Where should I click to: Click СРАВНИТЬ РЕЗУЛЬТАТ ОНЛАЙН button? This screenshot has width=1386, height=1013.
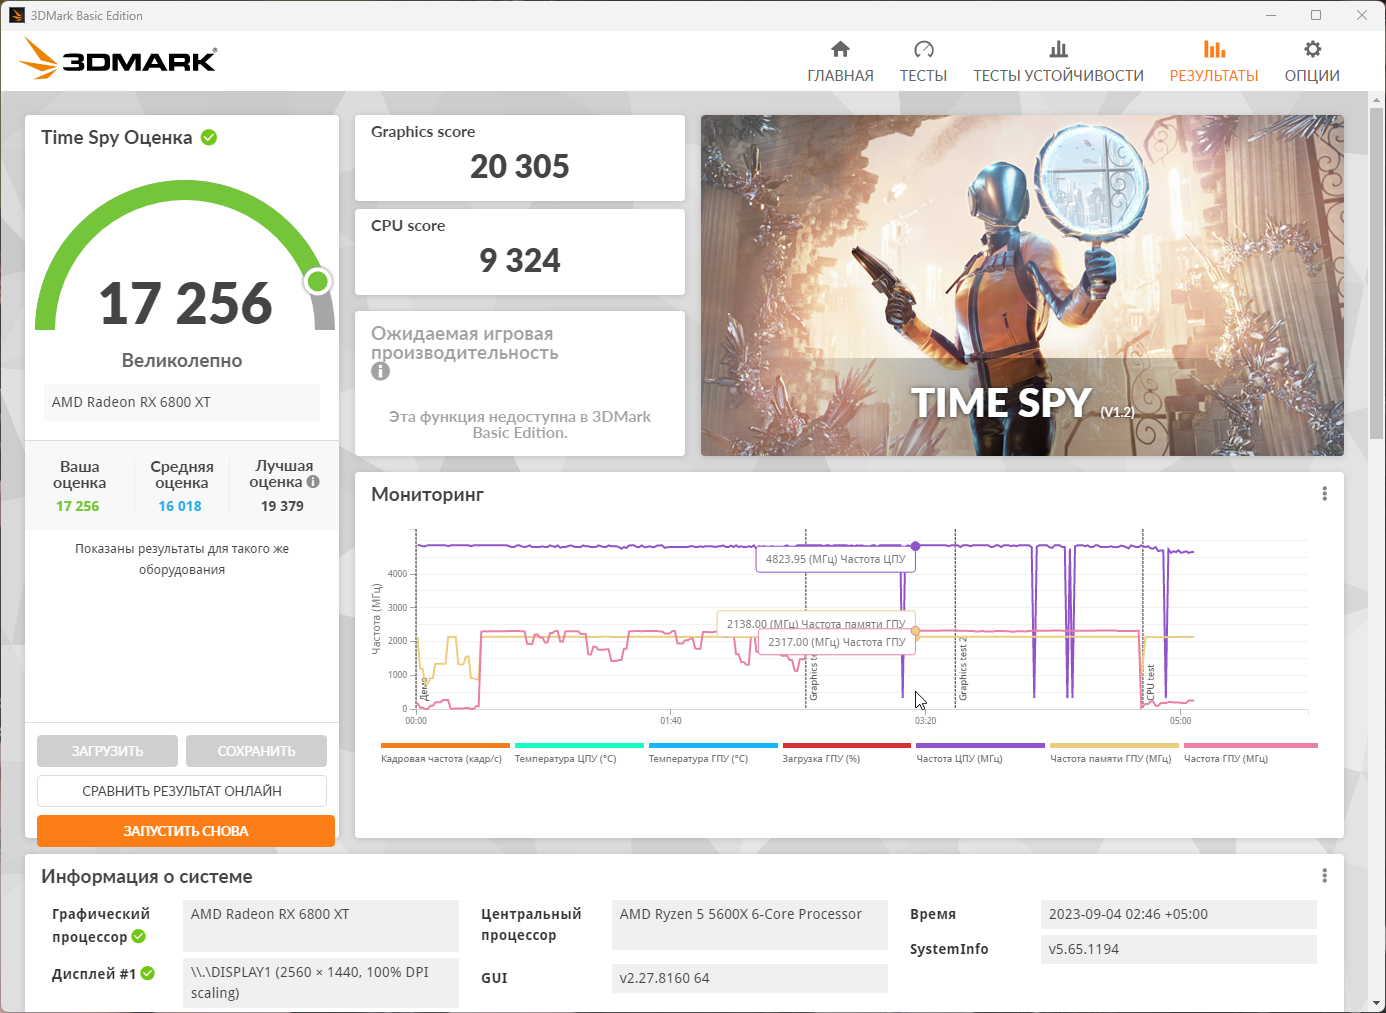(x=182, y=791)
